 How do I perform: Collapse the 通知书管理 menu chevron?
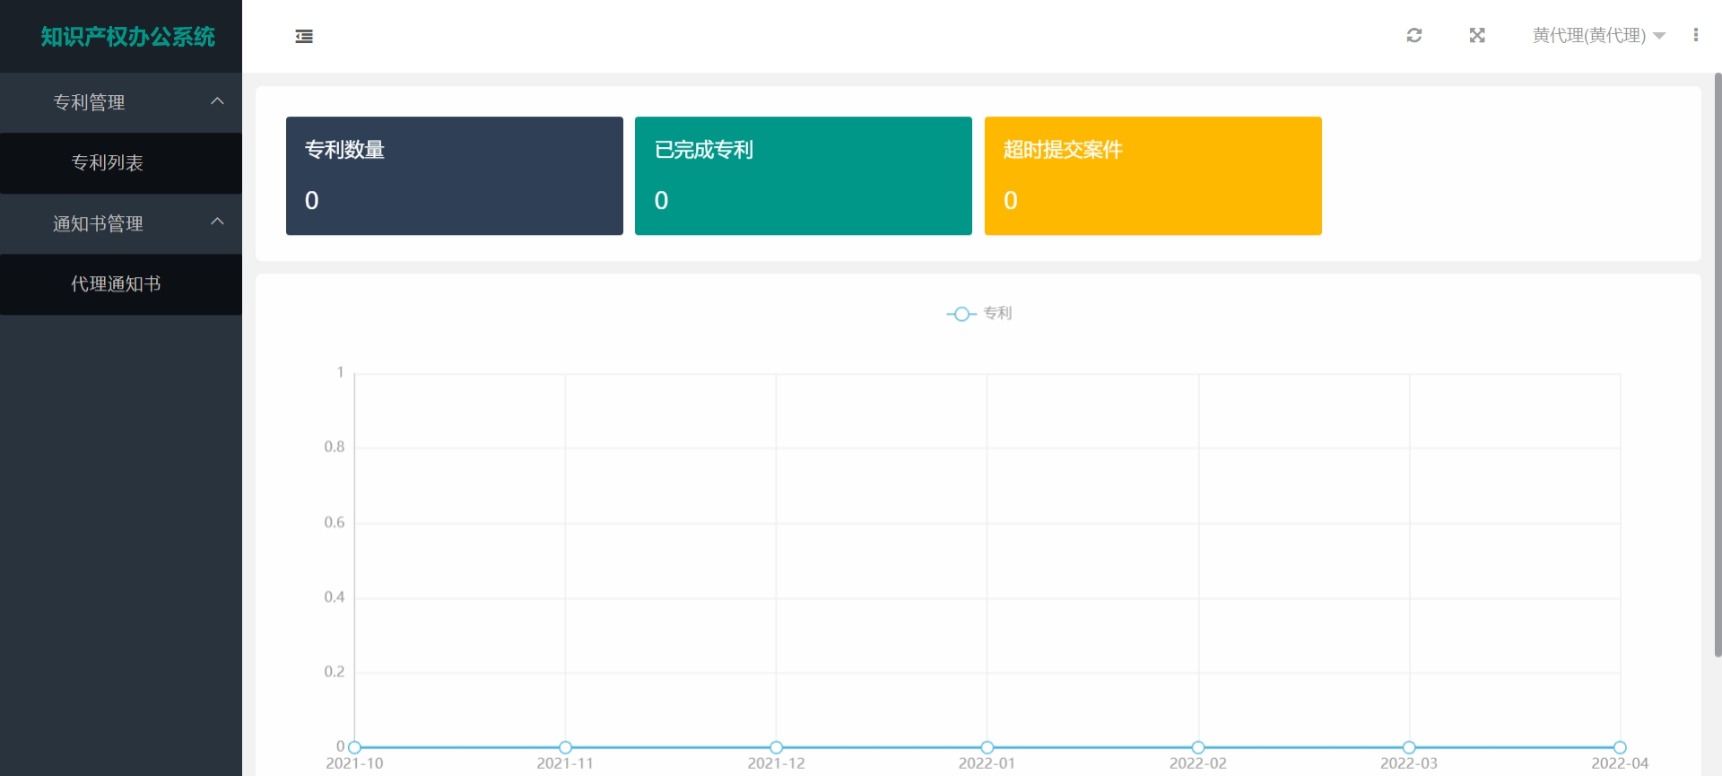217,222
